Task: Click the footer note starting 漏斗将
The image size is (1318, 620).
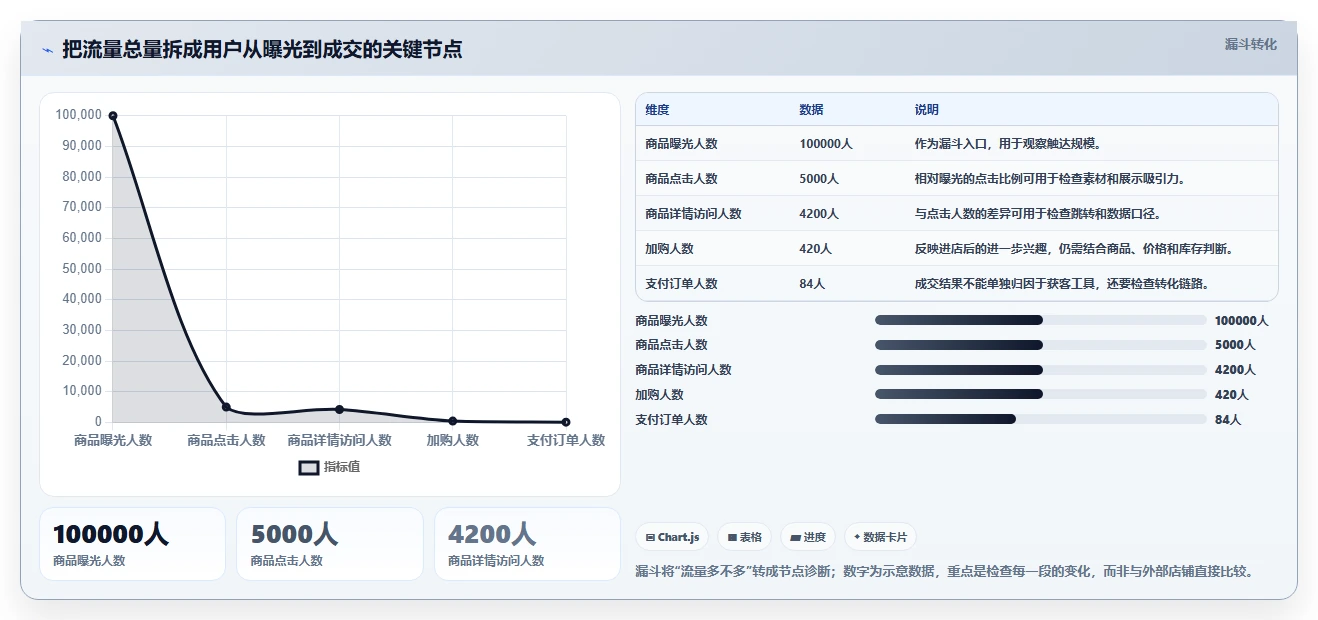Action: (945, 572)
